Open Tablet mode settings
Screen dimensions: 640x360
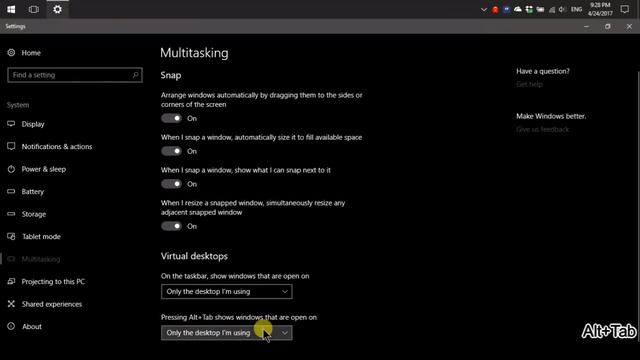[x=41, y=237]
